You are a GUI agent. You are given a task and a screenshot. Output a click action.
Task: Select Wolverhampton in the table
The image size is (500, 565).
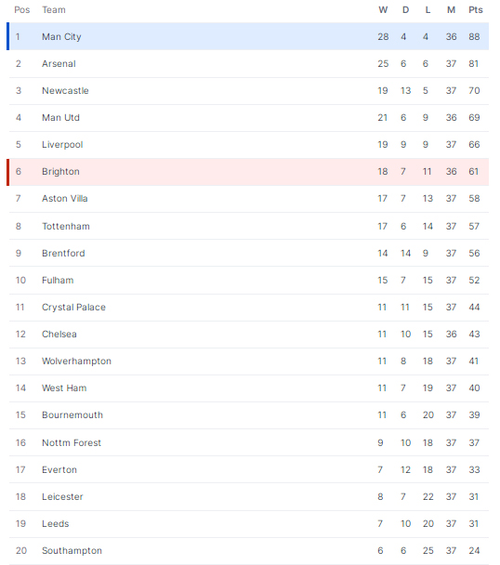[76, 361]
